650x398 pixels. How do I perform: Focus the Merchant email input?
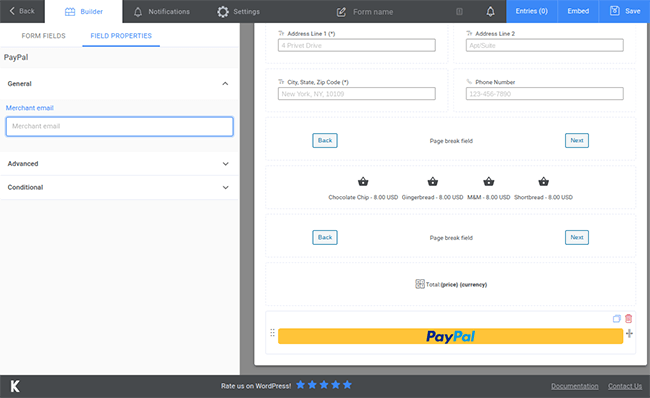pyautogui.click(x=119, y=126)
